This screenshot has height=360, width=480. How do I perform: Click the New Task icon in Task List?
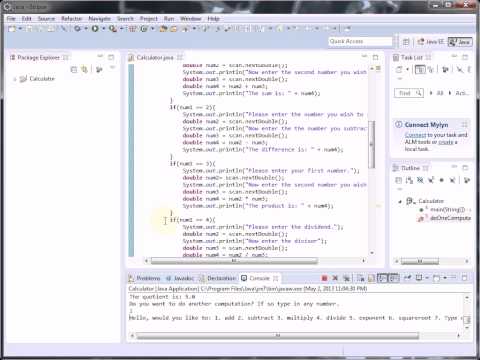point(399,69)
